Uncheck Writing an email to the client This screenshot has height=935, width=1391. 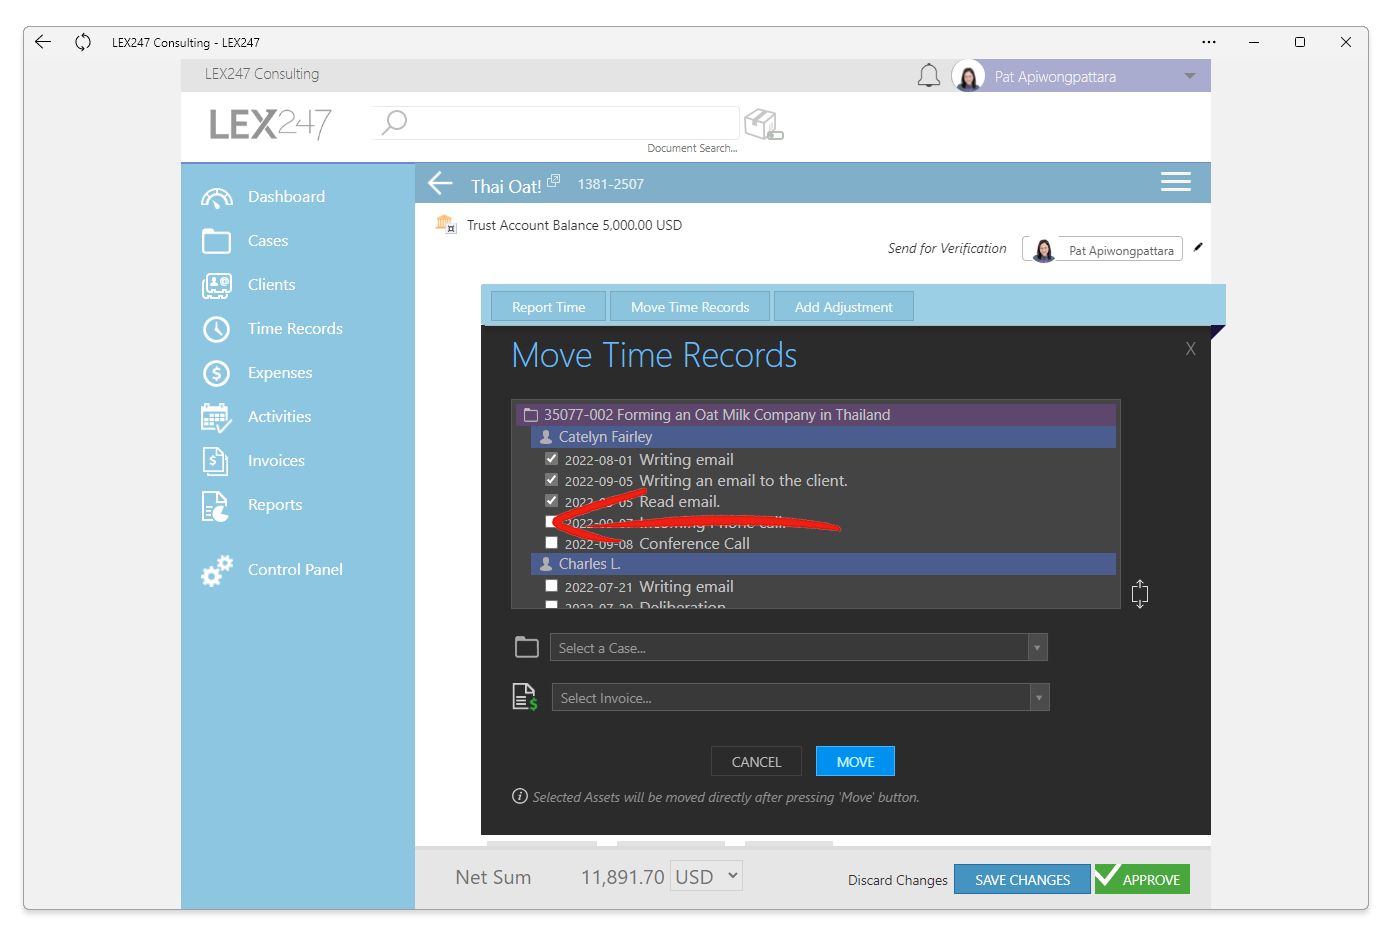tap(551, 480)
